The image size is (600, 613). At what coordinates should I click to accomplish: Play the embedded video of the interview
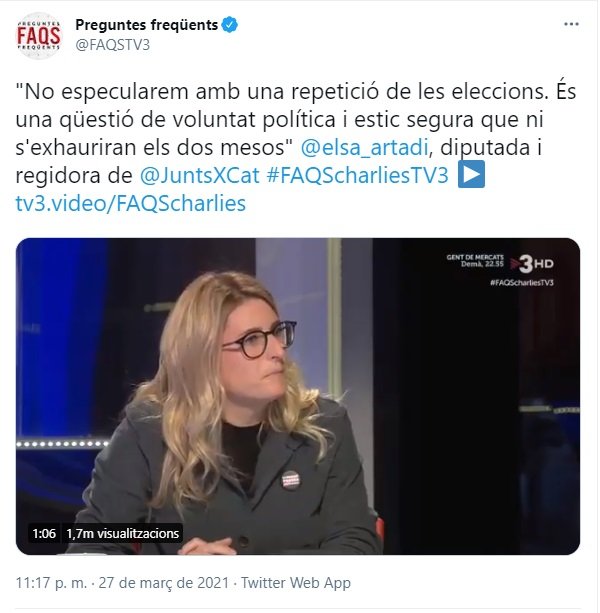tap(297, 396)
